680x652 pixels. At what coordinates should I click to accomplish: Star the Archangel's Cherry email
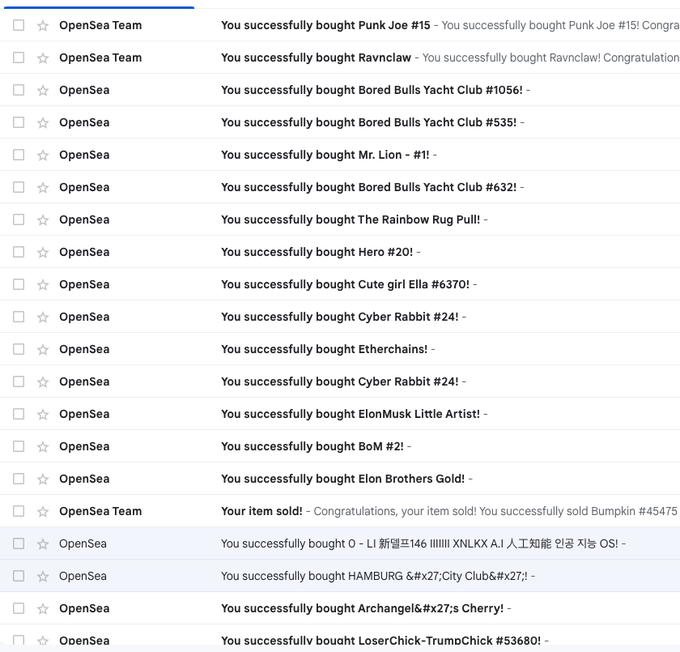click(x=42, y=609)
